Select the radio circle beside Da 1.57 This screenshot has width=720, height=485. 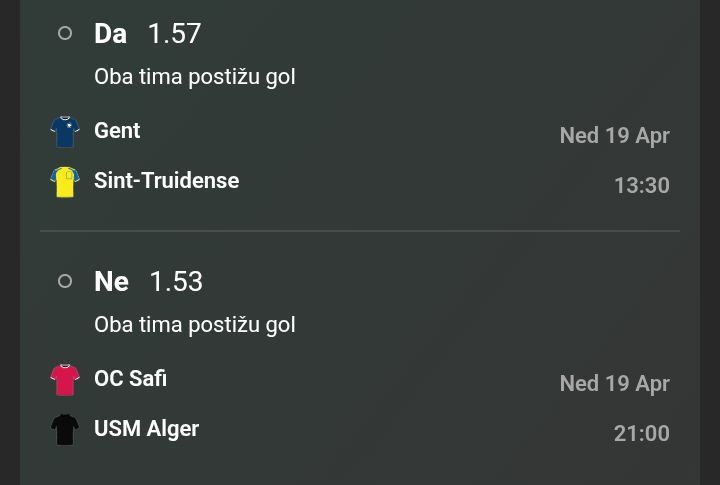65,33
